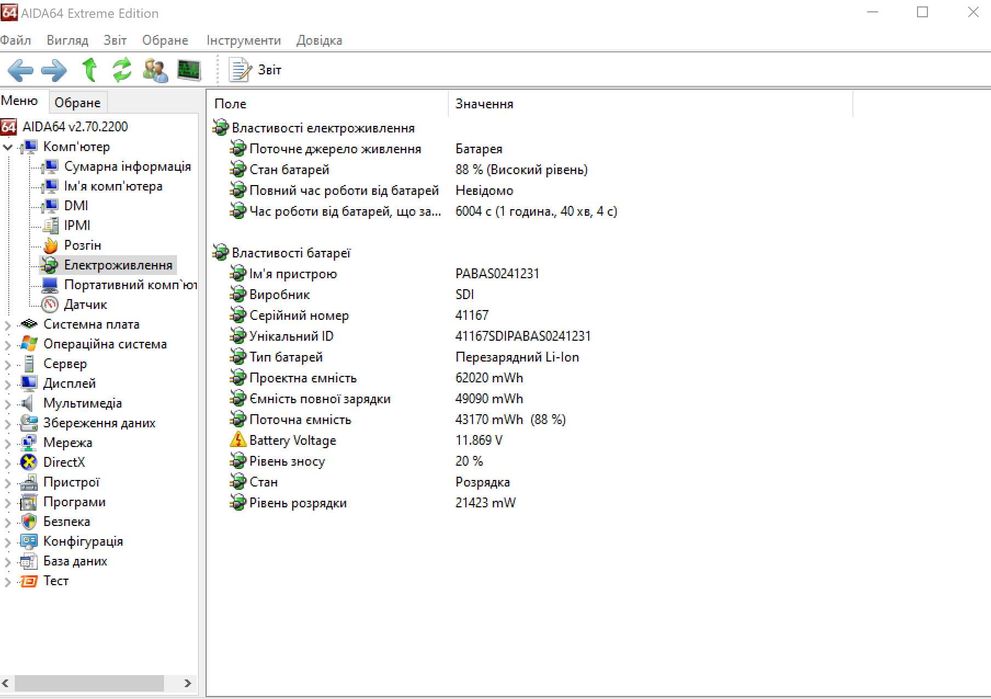Screen dimensions: 991x699
Task: Click the Безпека shield icon
Action: coord(28,521)
